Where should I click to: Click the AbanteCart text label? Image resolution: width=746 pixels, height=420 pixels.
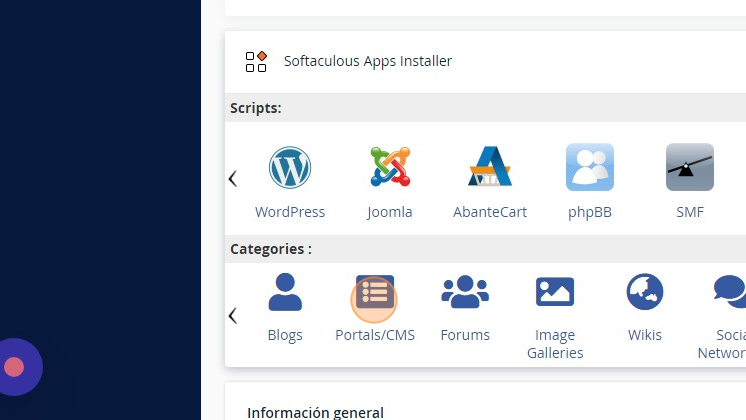[x=490, y=212]
